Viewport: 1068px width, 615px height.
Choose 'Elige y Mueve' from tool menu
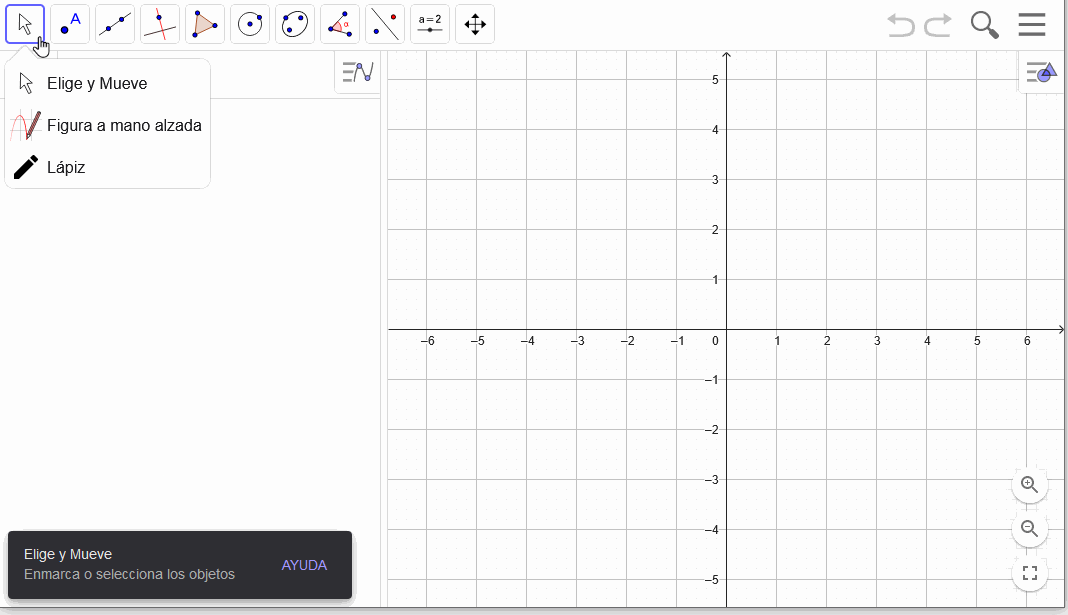(108, 83)
